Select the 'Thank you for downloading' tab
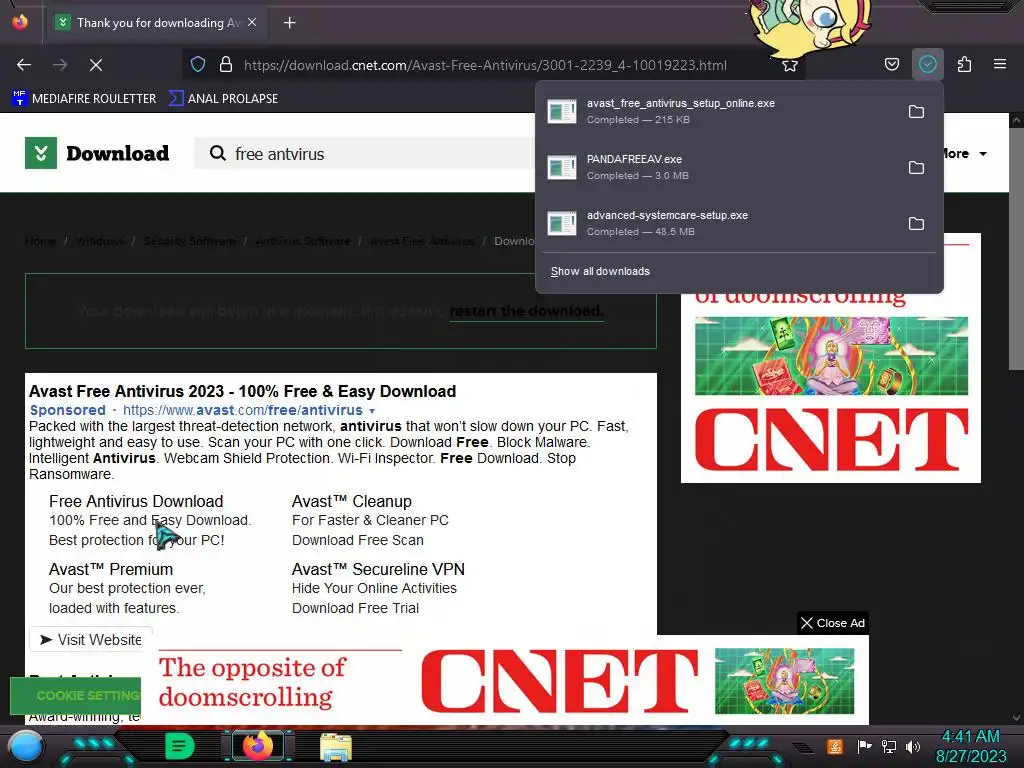 coord(157,23)
